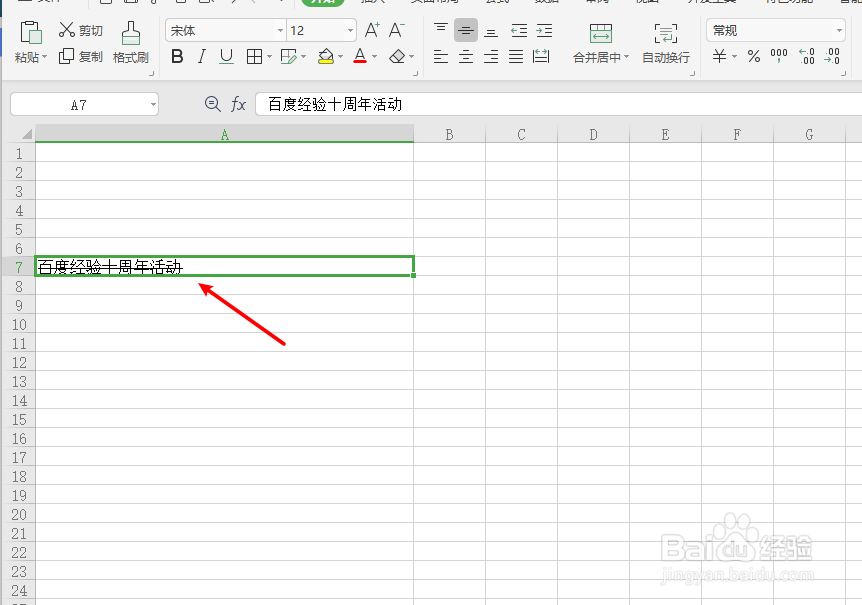The width and height of the screenshot is (862, 605).
Task: Click the Paste icon
Action: [x=31, y=32]
